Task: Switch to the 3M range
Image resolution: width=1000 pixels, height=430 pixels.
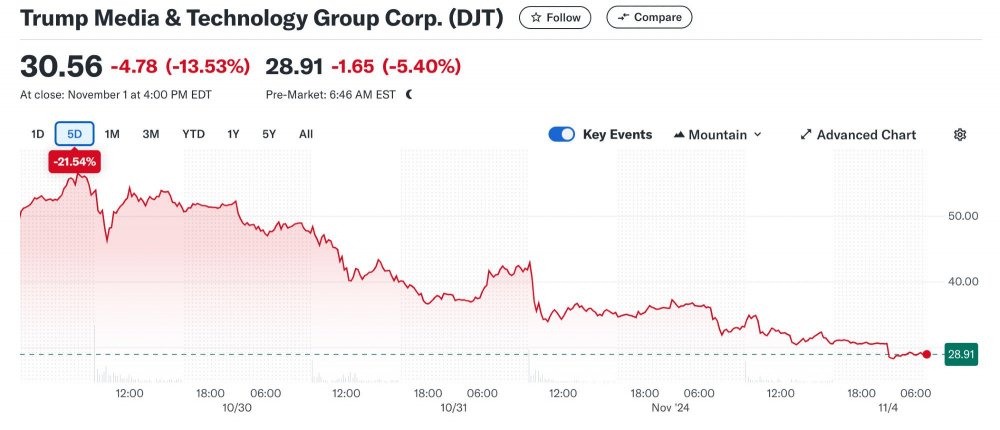Action: (151, 134)
